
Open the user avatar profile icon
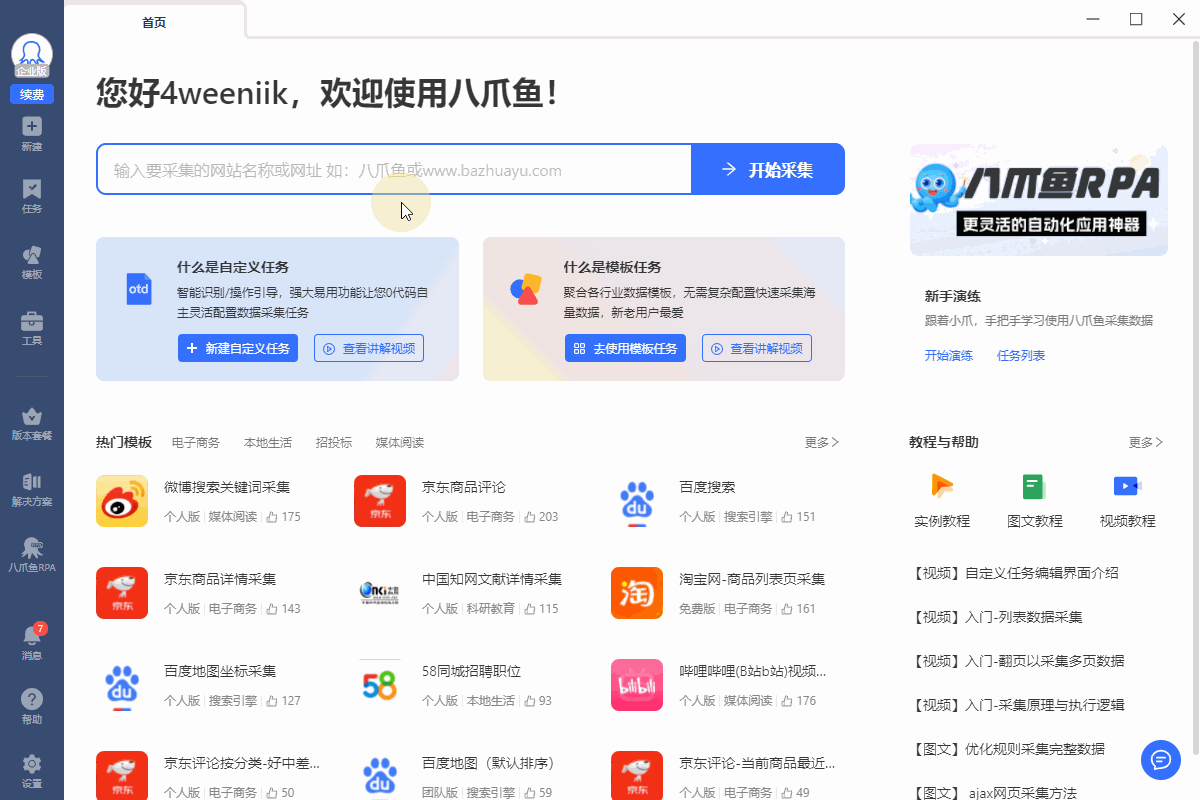coord(32,54)
